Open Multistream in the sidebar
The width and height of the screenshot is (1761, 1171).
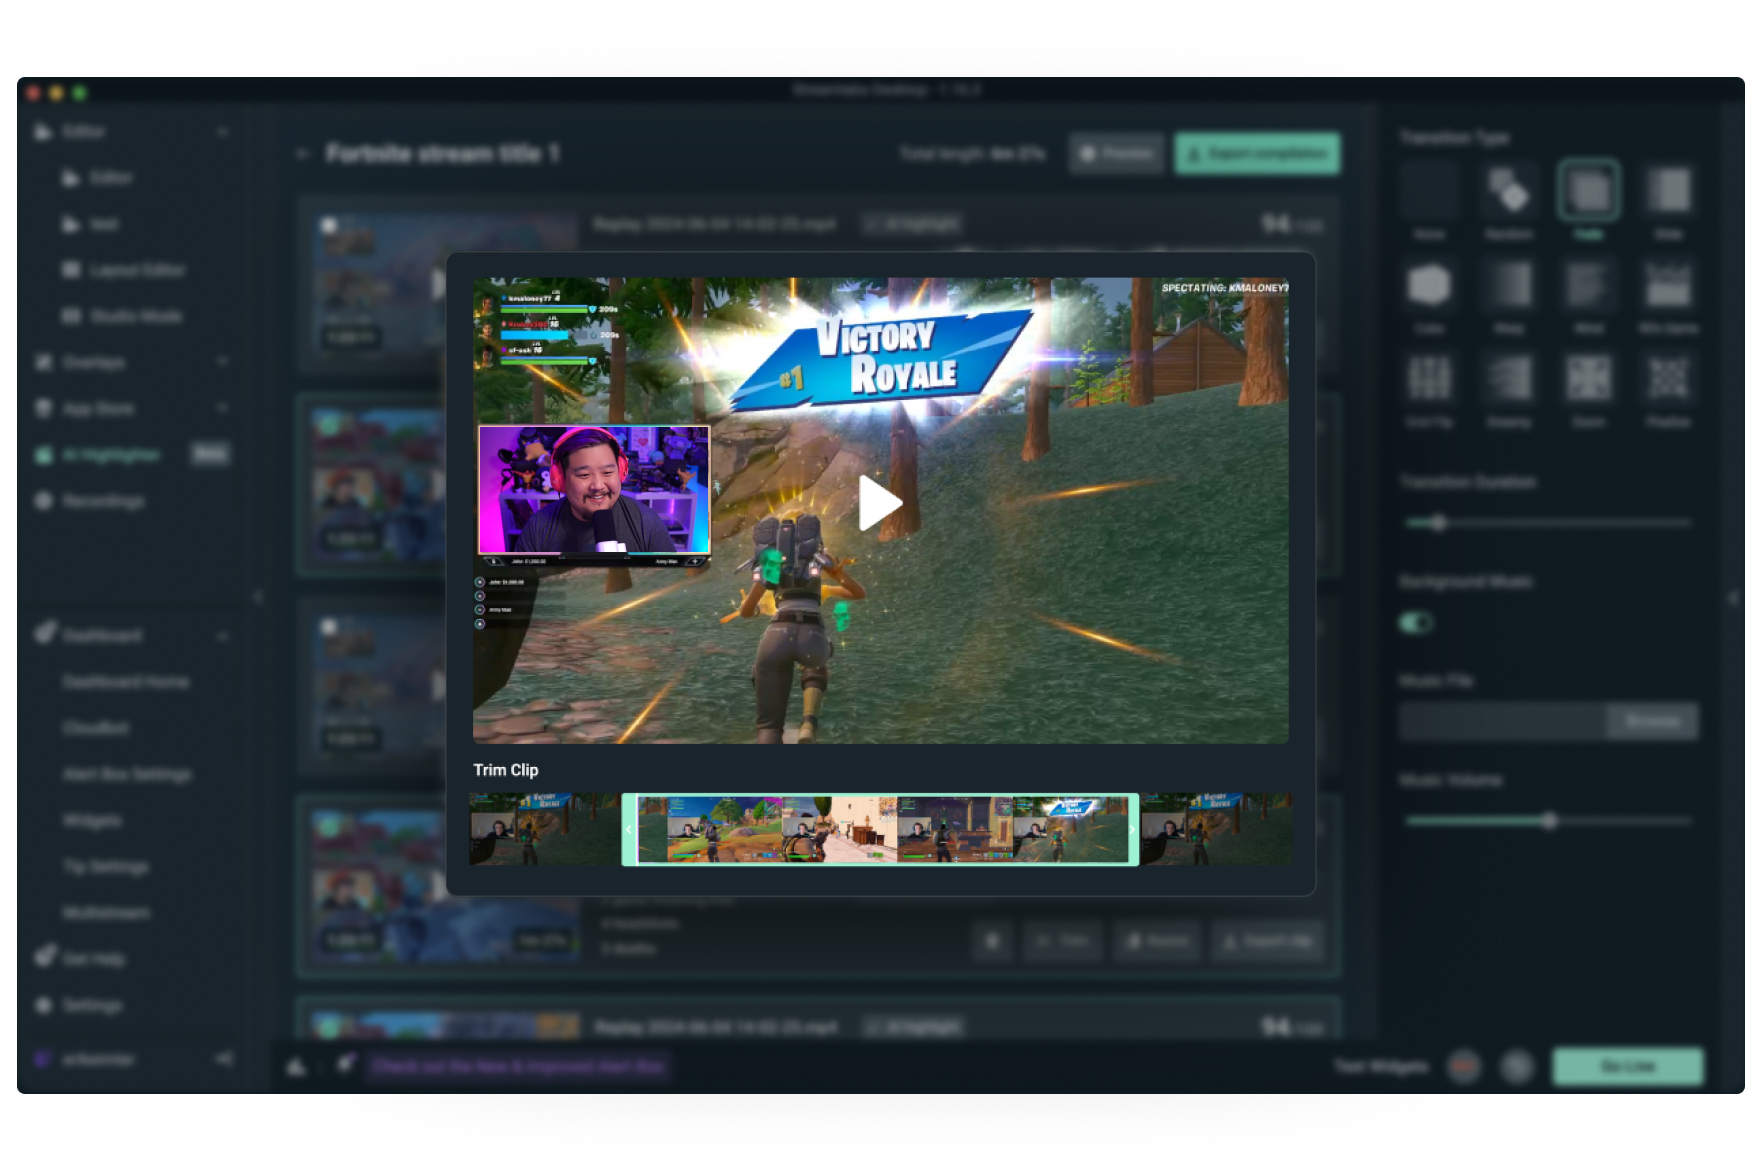click(x=106, y=912)
